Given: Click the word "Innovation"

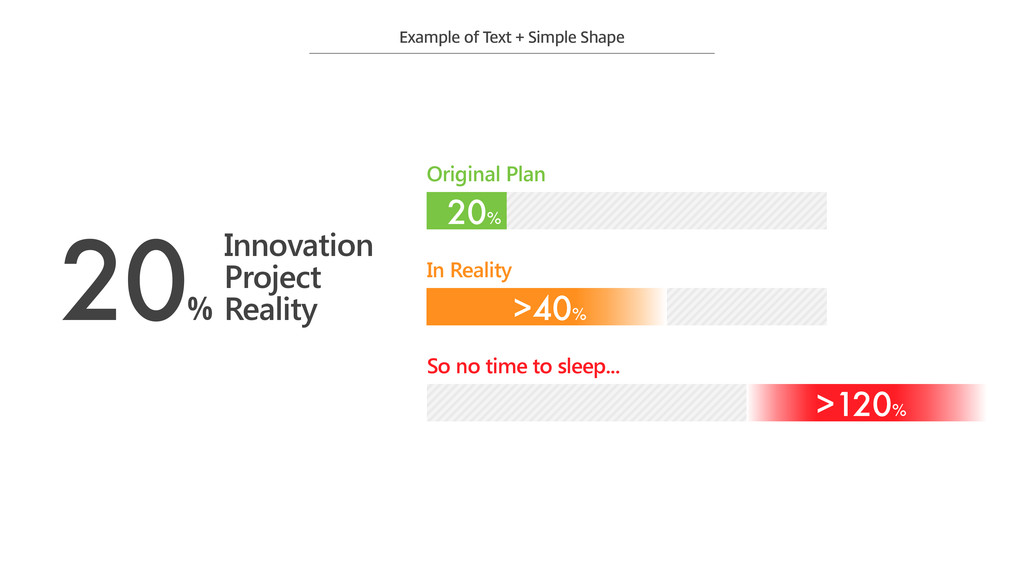Looking at the screenshot, I should tap(298, 245).
